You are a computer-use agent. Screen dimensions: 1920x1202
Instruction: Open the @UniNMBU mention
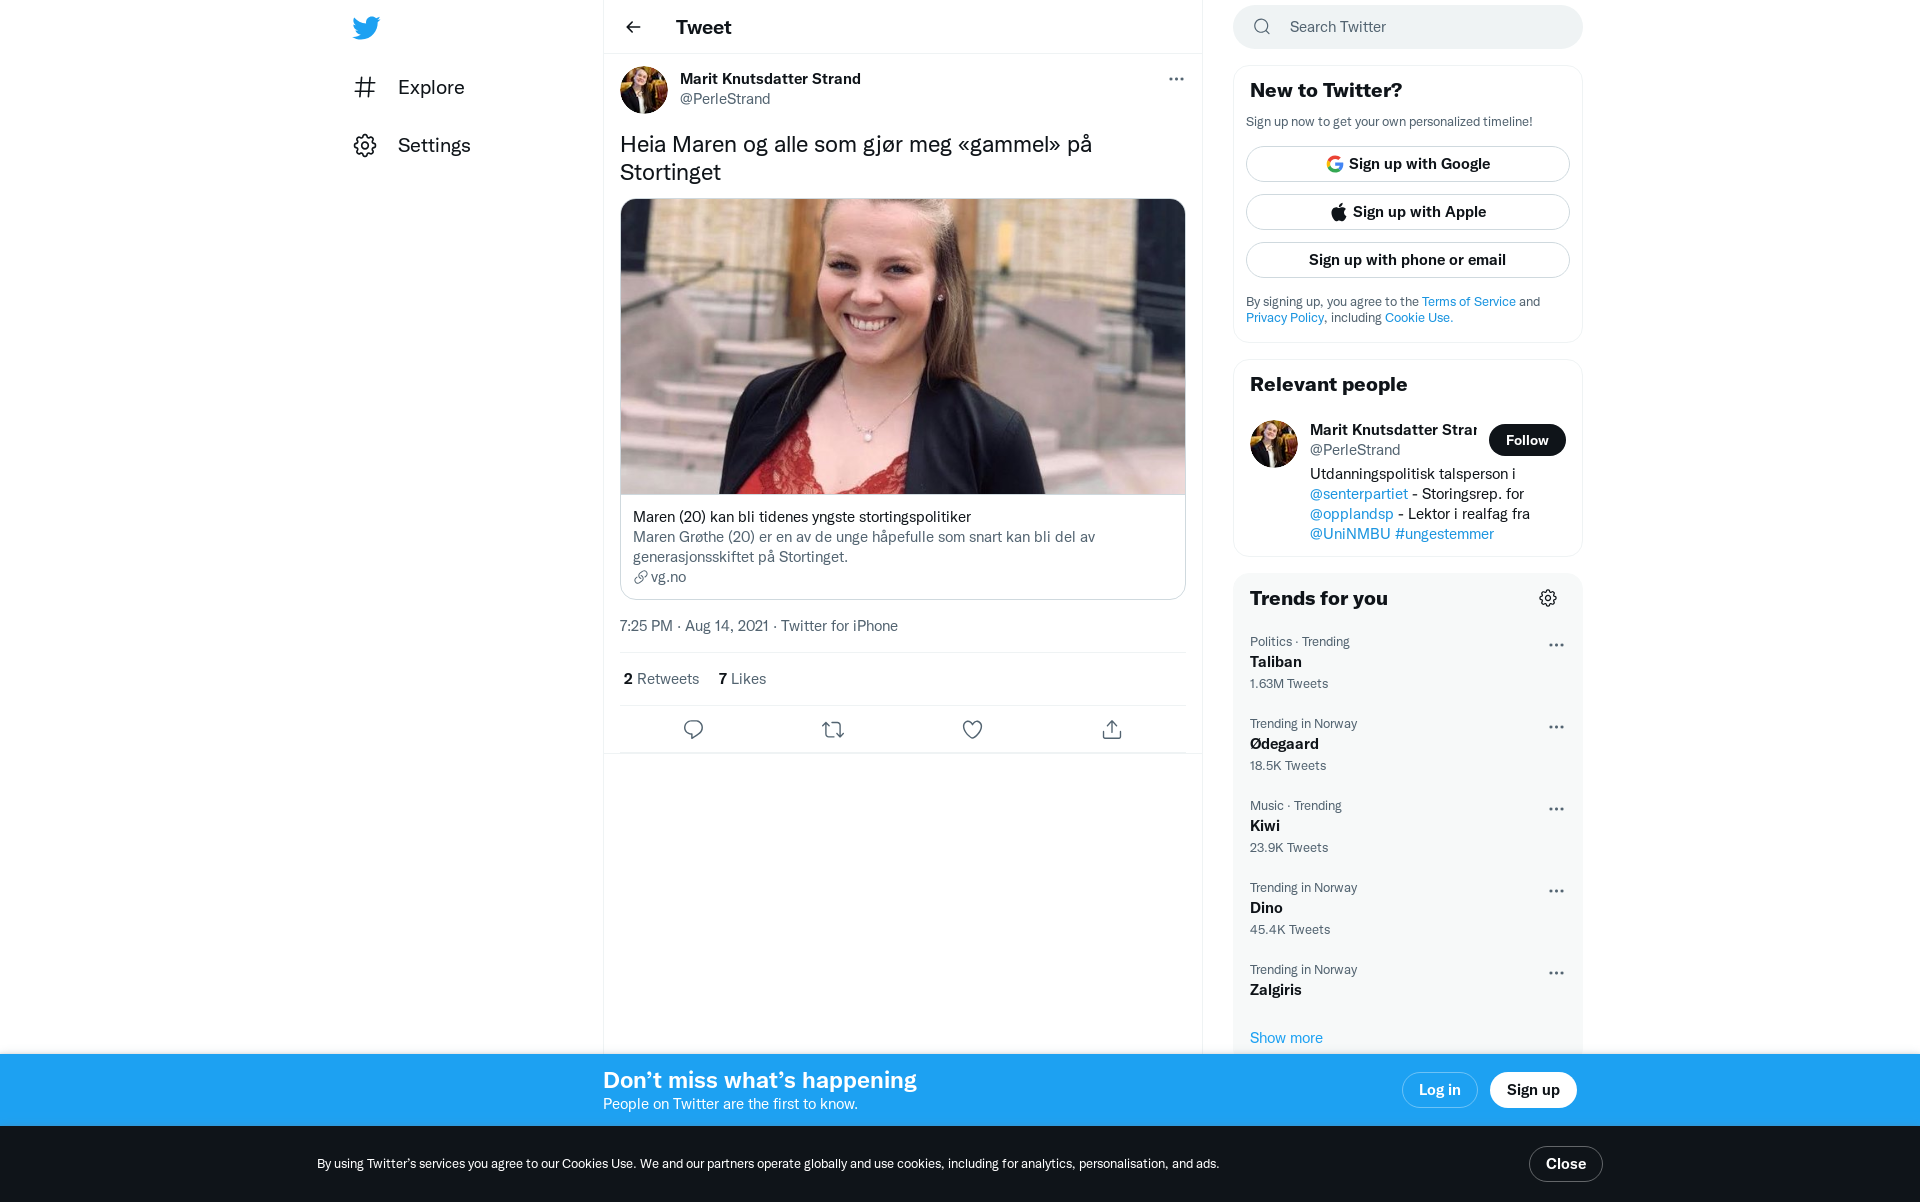click(x=1350, y=534)
